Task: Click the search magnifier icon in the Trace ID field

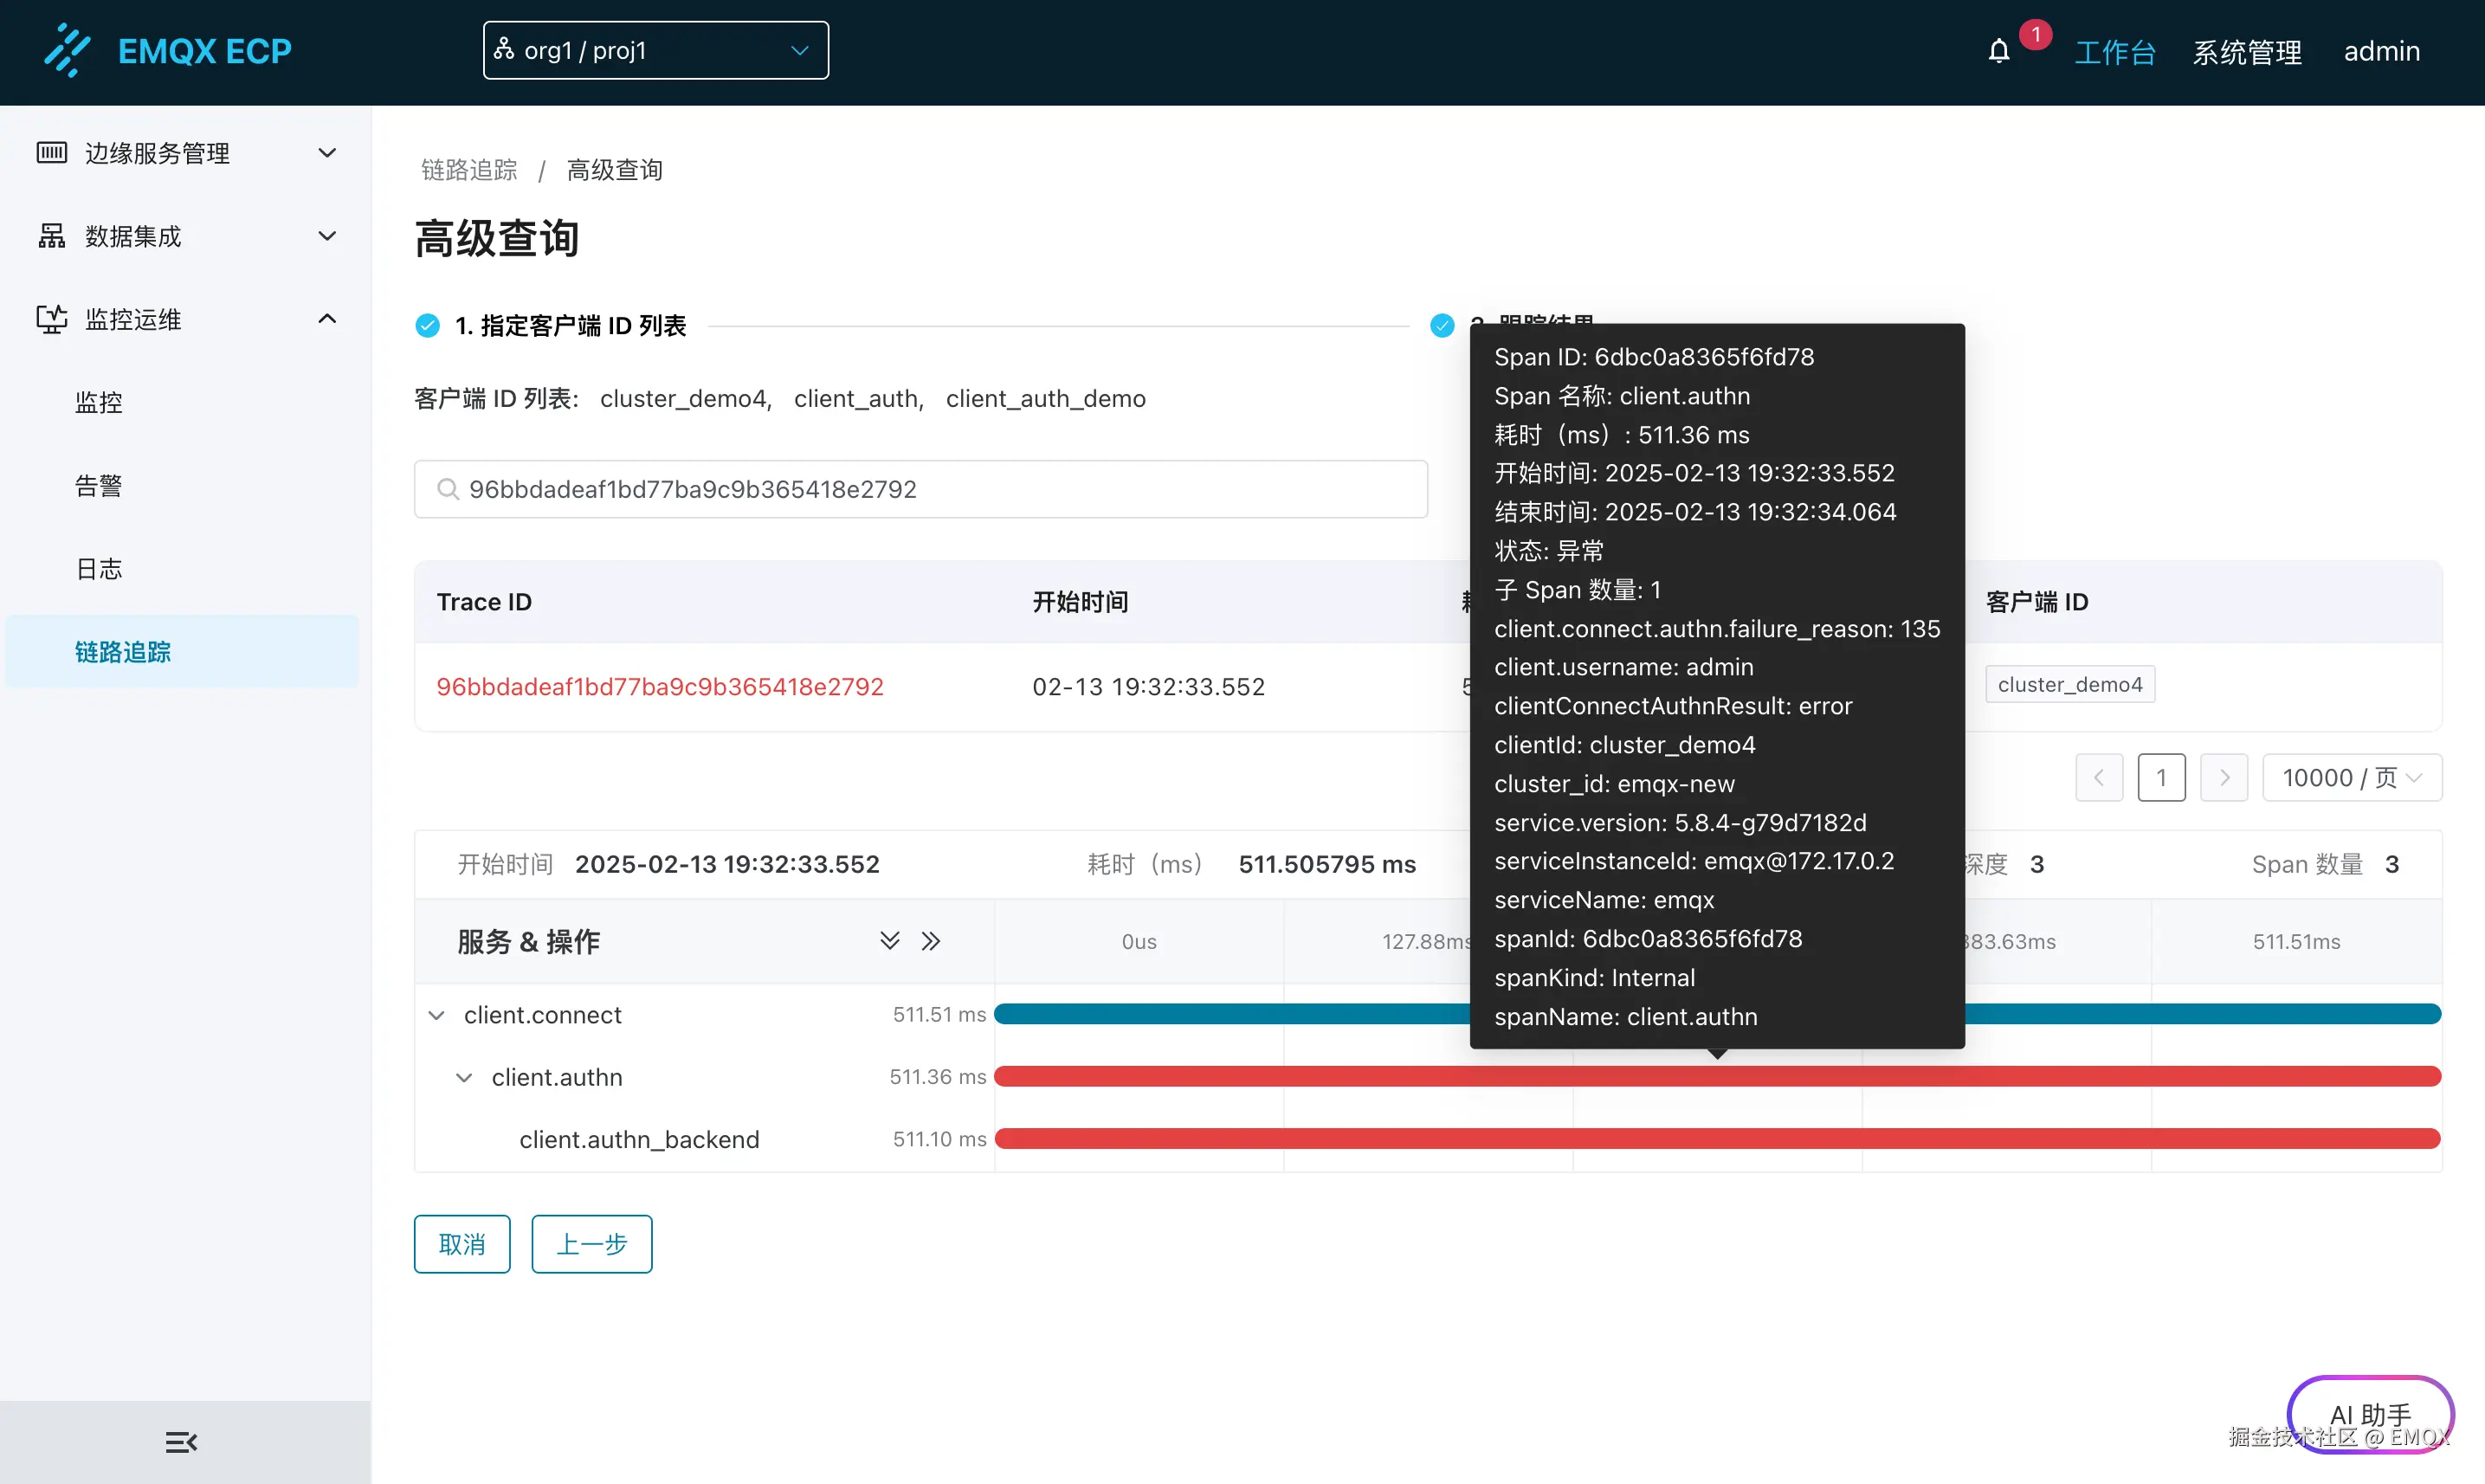Action: [447, 489]
